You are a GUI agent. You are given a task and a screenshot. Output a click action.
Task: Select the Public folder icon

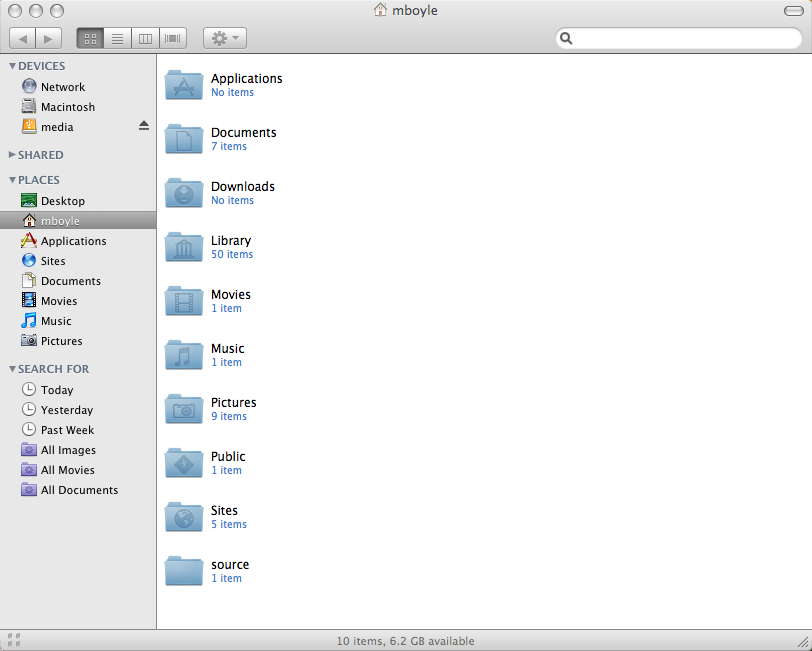coord(184,463)
